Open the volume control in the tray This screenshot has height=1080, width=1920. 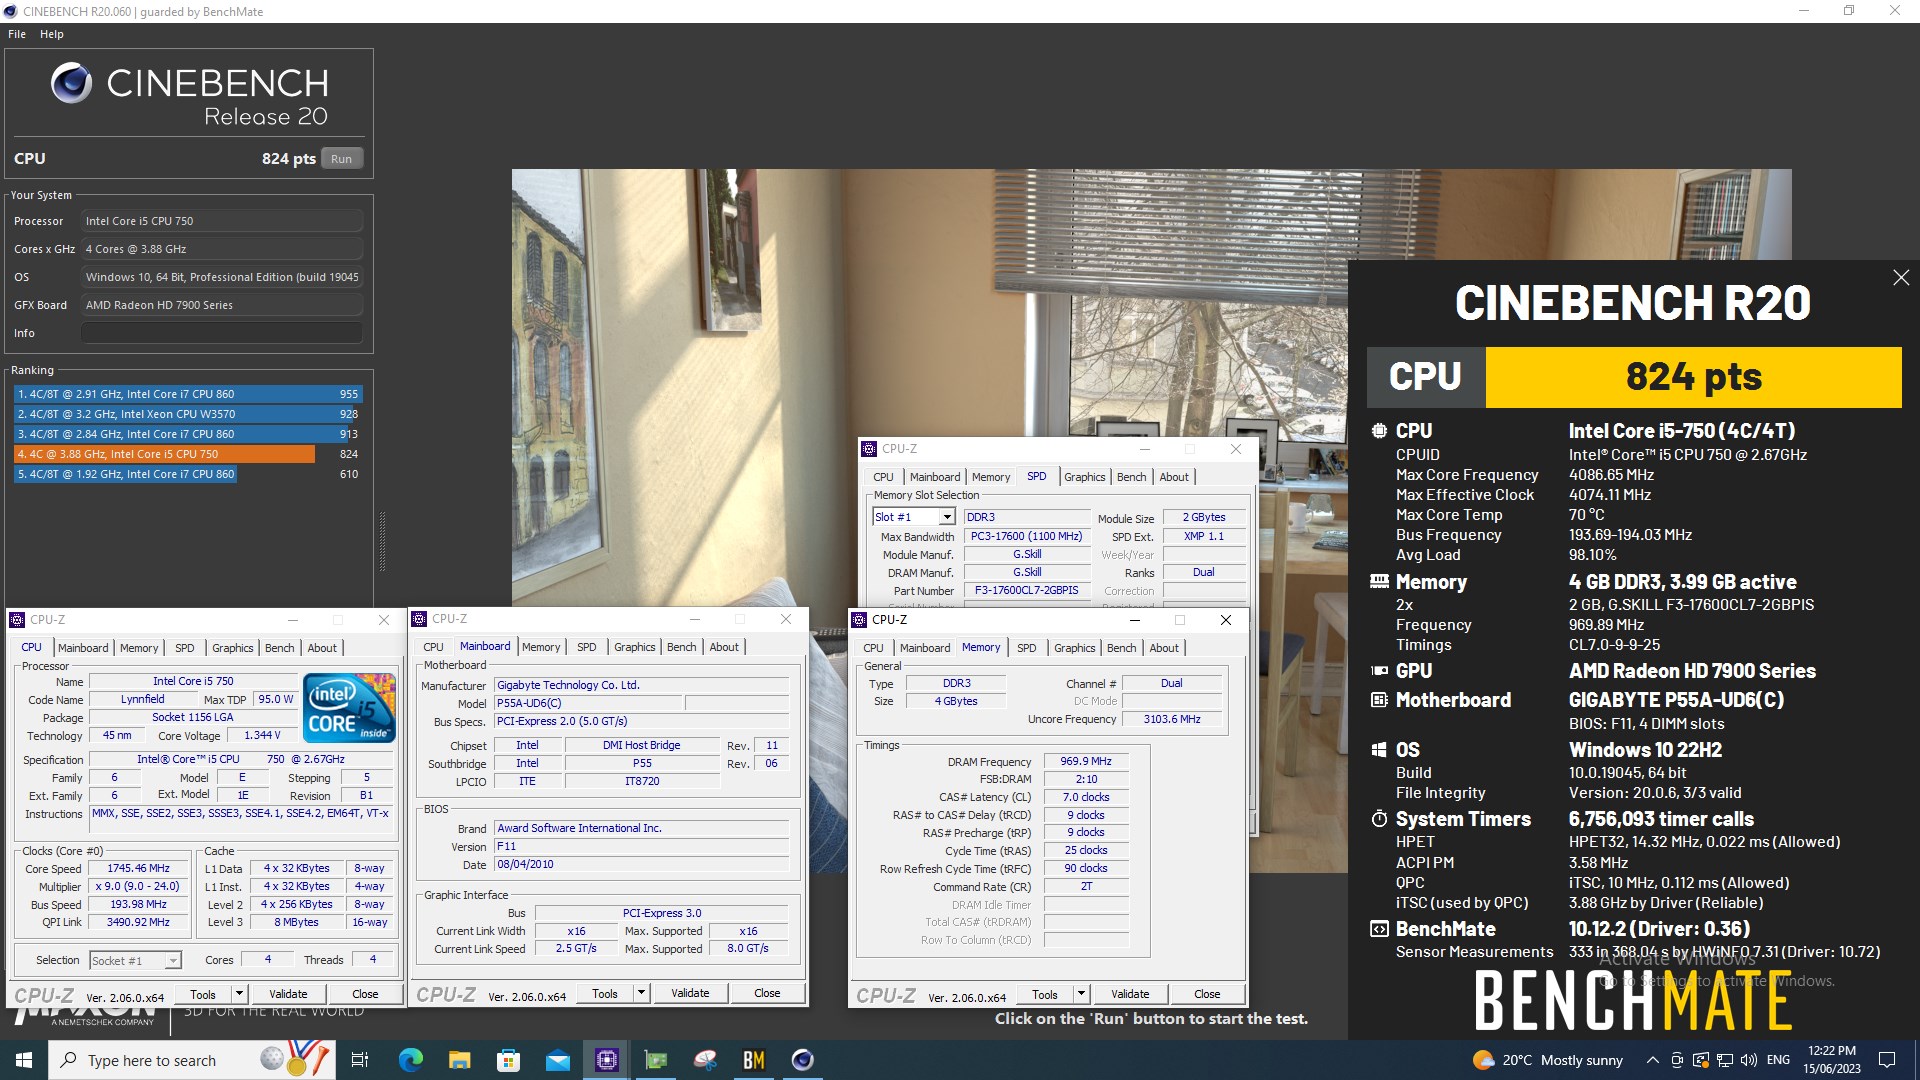[x=1748, y=1060]
